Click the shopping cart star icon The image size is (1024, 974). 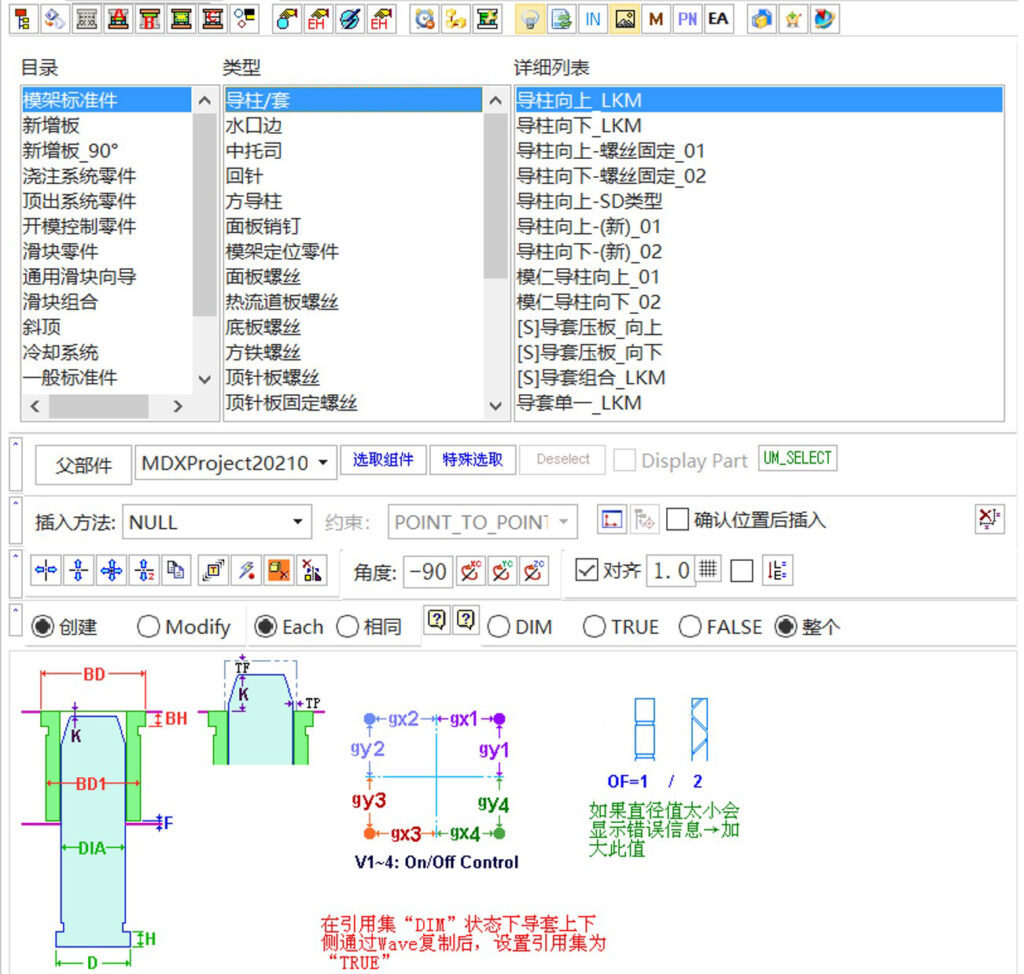coord(793,19)
